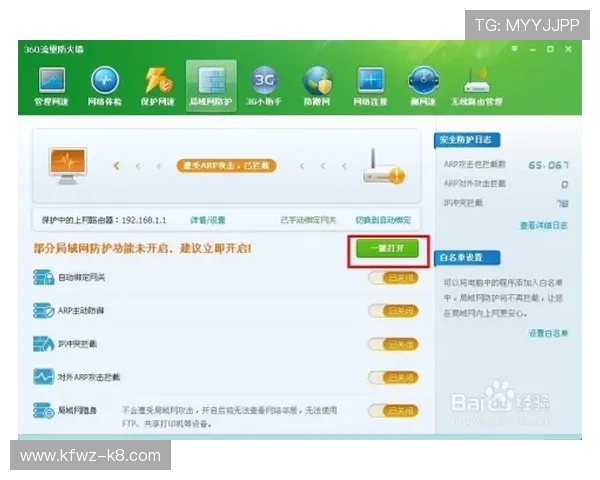The image size is (600, 480).
Task: Open the 网络连接 icon
Action: click(x=370, y=86)
